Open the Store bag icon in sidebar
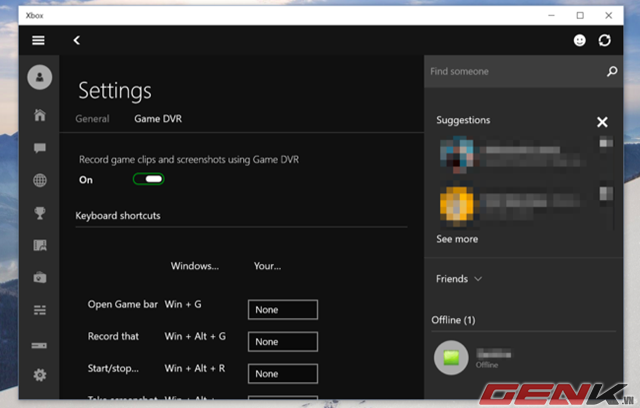This screenshot has height=408, width=640. (39, 277)
